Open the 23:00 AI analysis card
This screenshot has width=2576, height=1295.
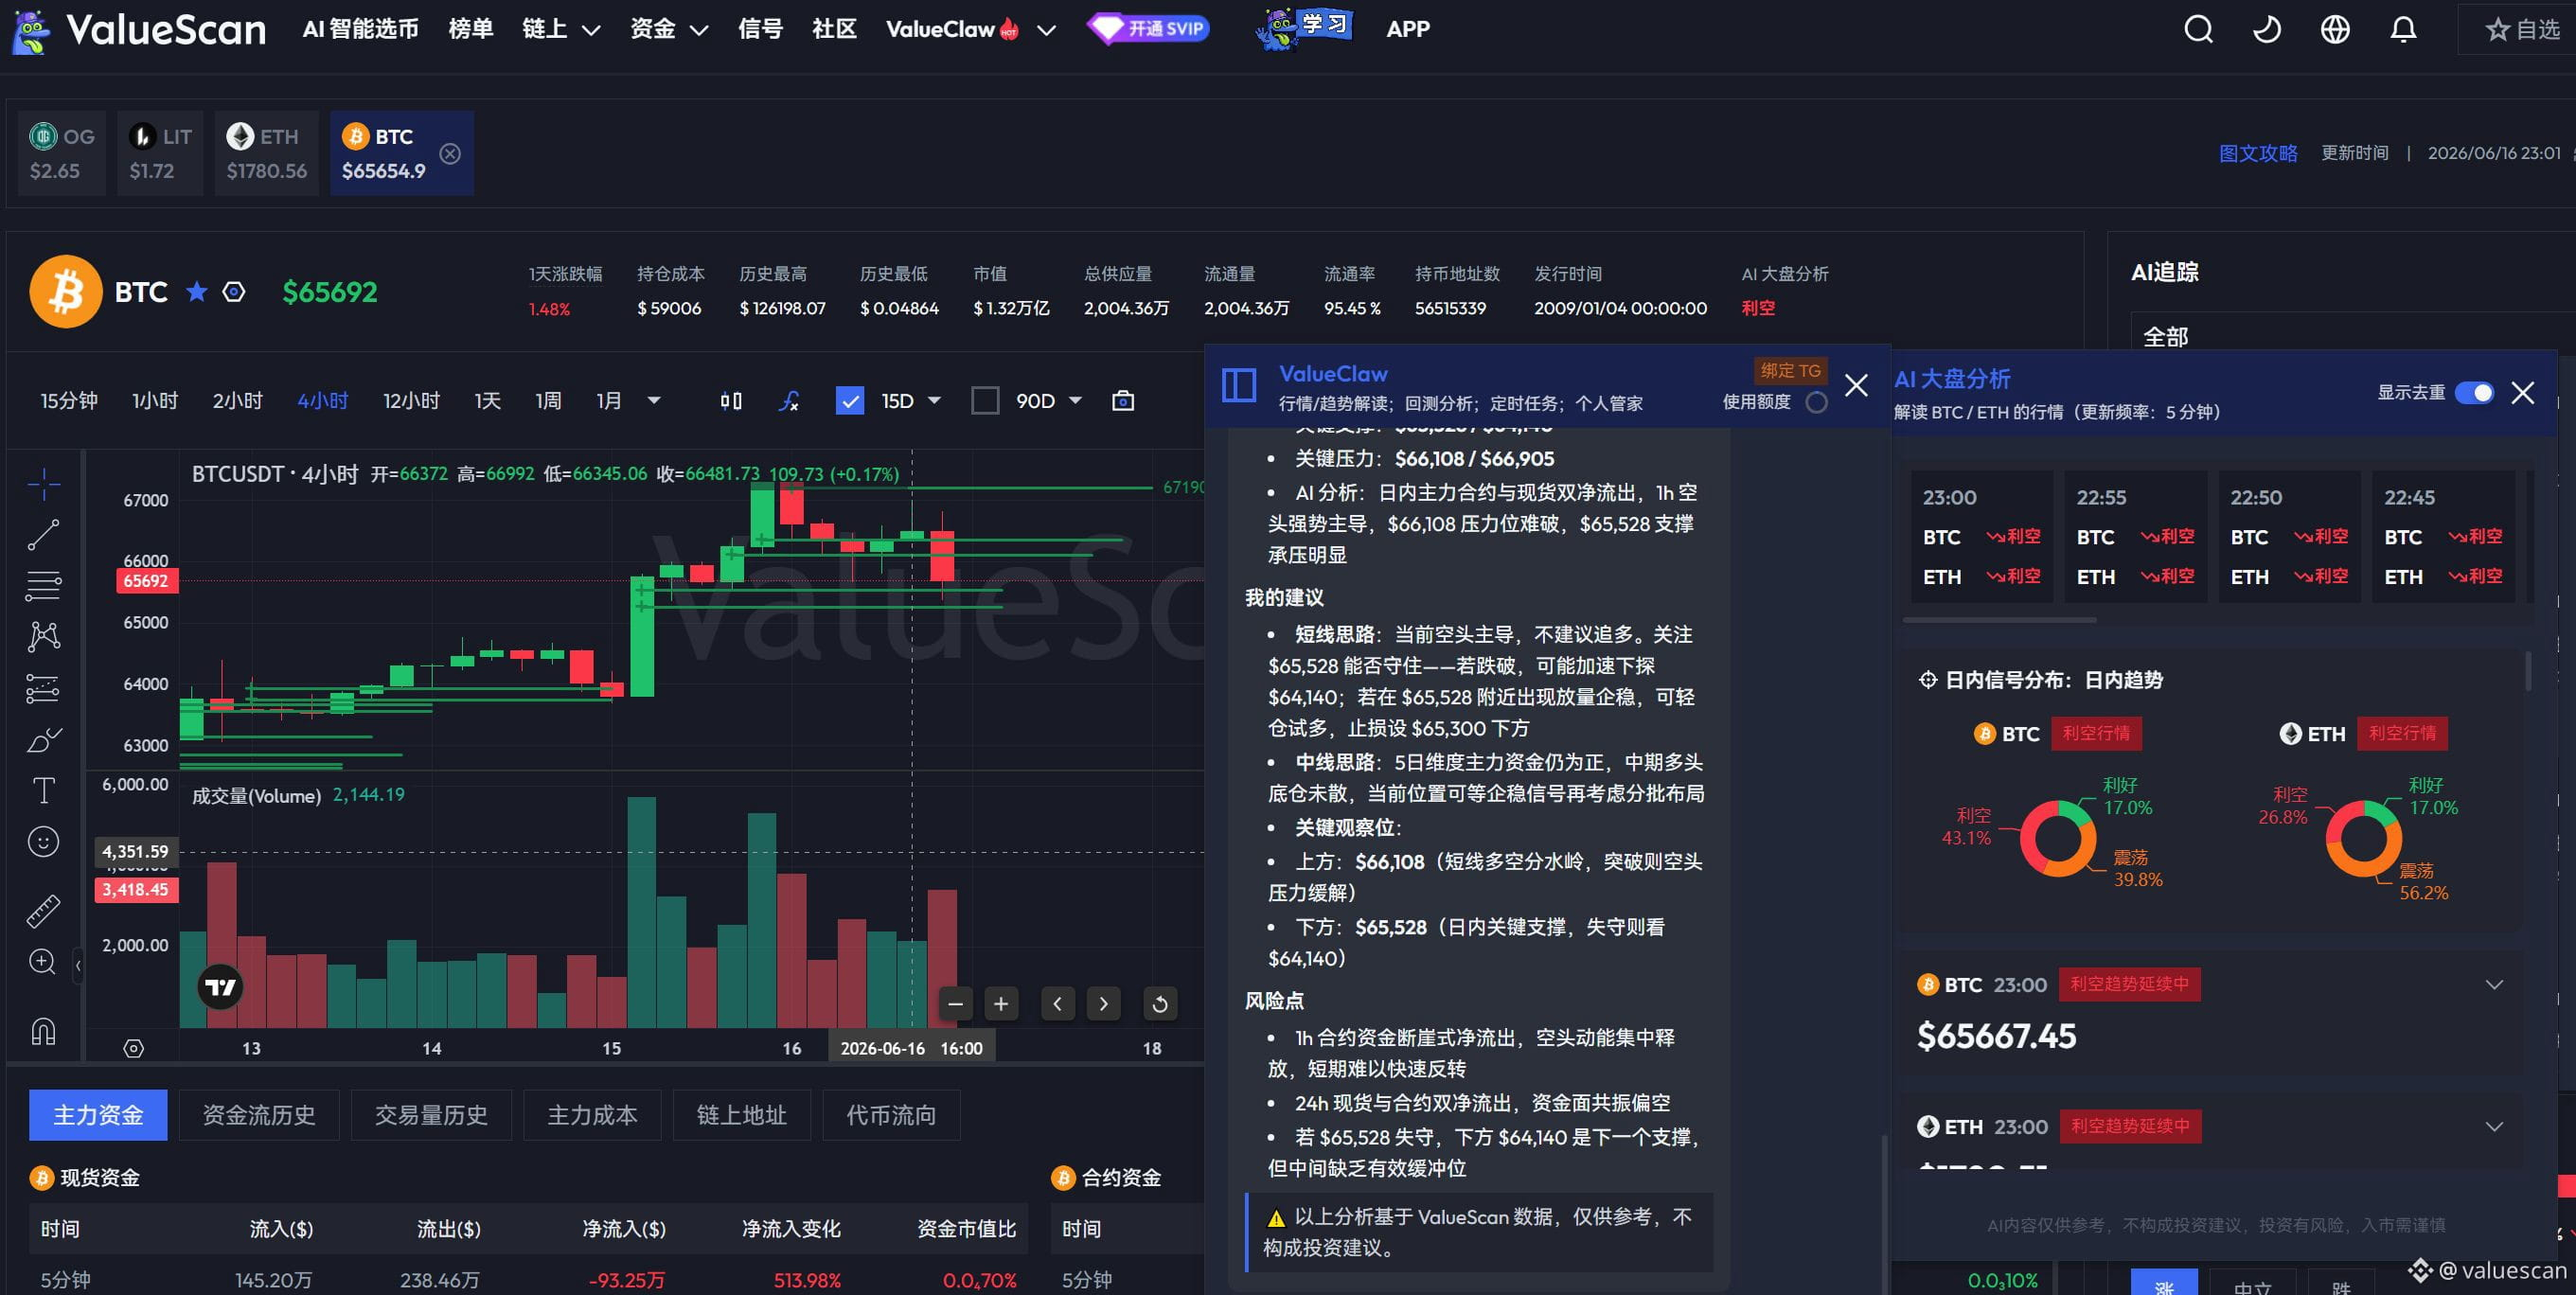(x=1982, y=537)
